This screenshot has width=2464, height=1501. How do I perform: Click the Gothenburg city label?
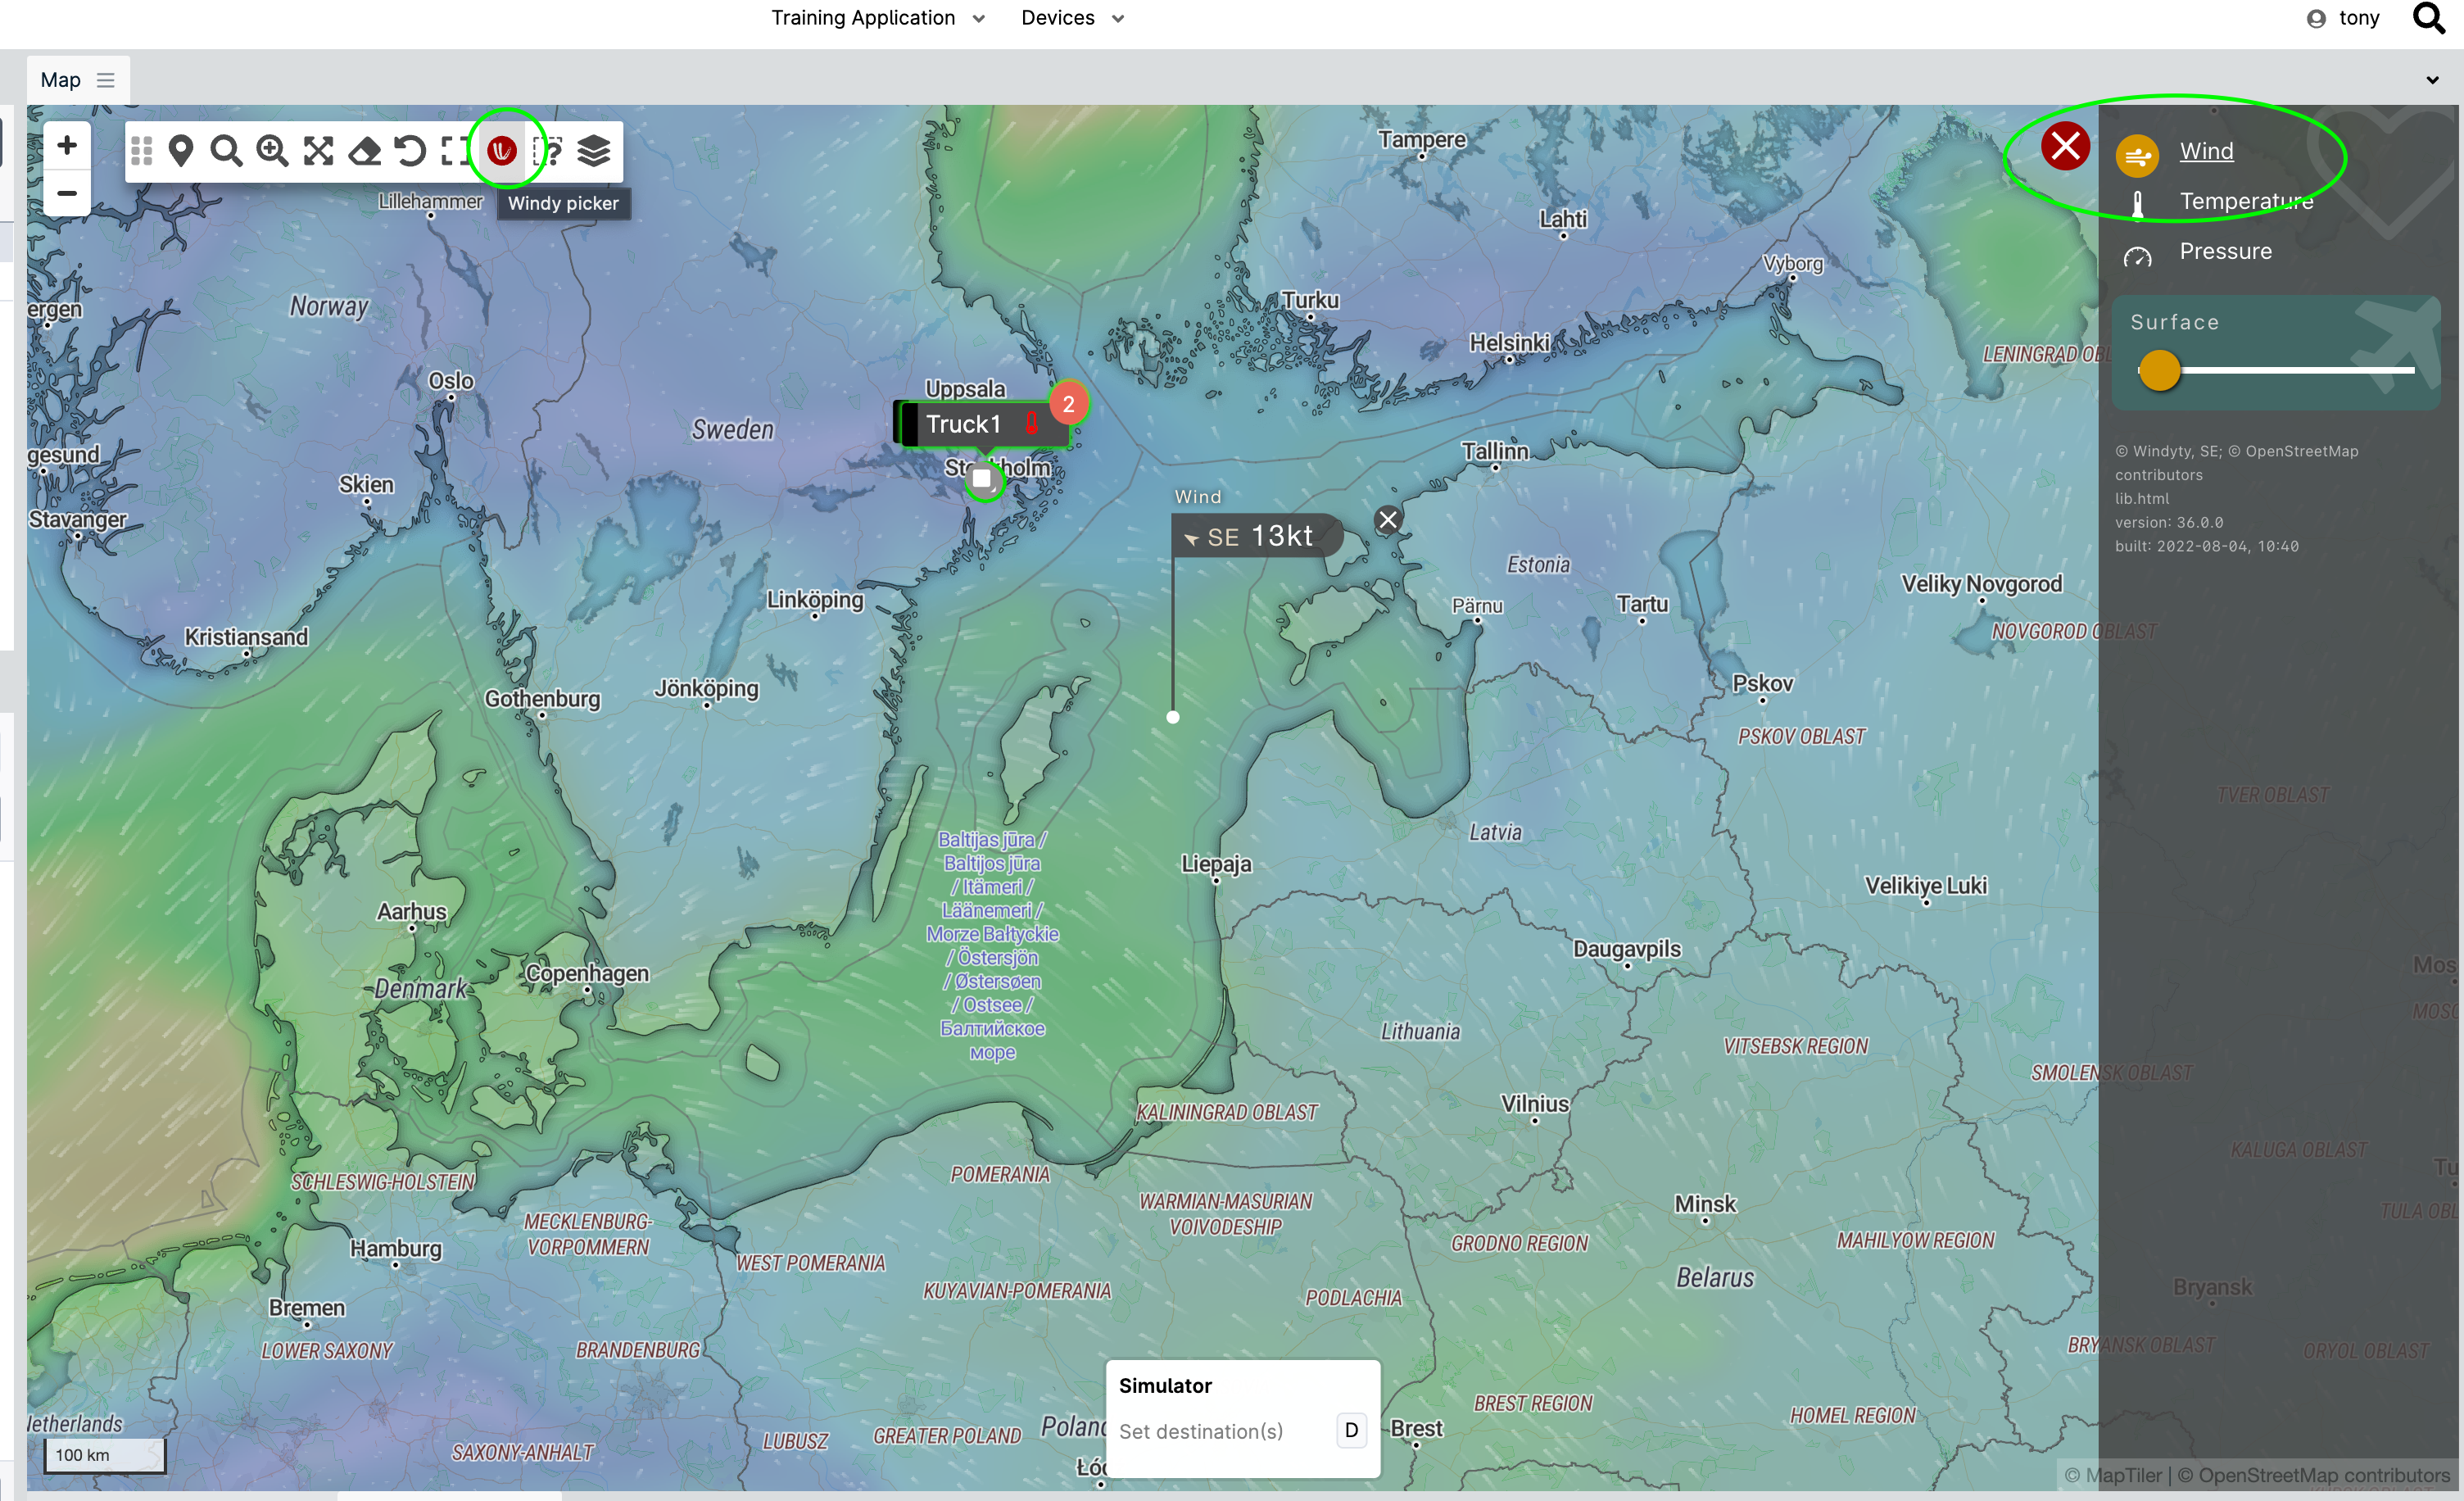tap(542, 699)
